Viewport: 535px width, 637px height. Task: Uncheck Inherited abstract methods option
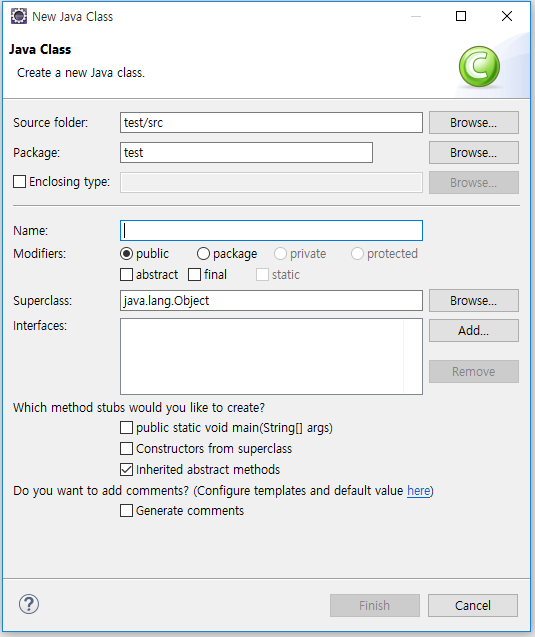(x=126, y=470)
